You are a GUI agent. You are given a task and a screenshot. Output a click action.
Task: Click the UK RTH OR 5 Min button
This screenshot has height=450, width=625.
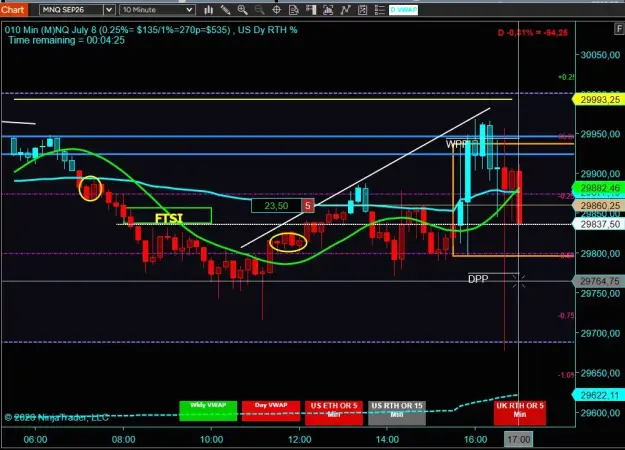[x=520, y=413]
